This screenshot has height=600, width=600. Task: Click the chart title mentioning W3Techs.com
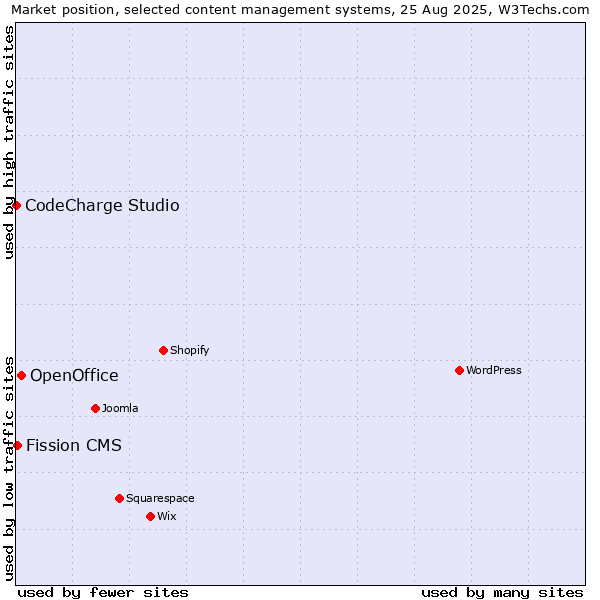[300, 10]
